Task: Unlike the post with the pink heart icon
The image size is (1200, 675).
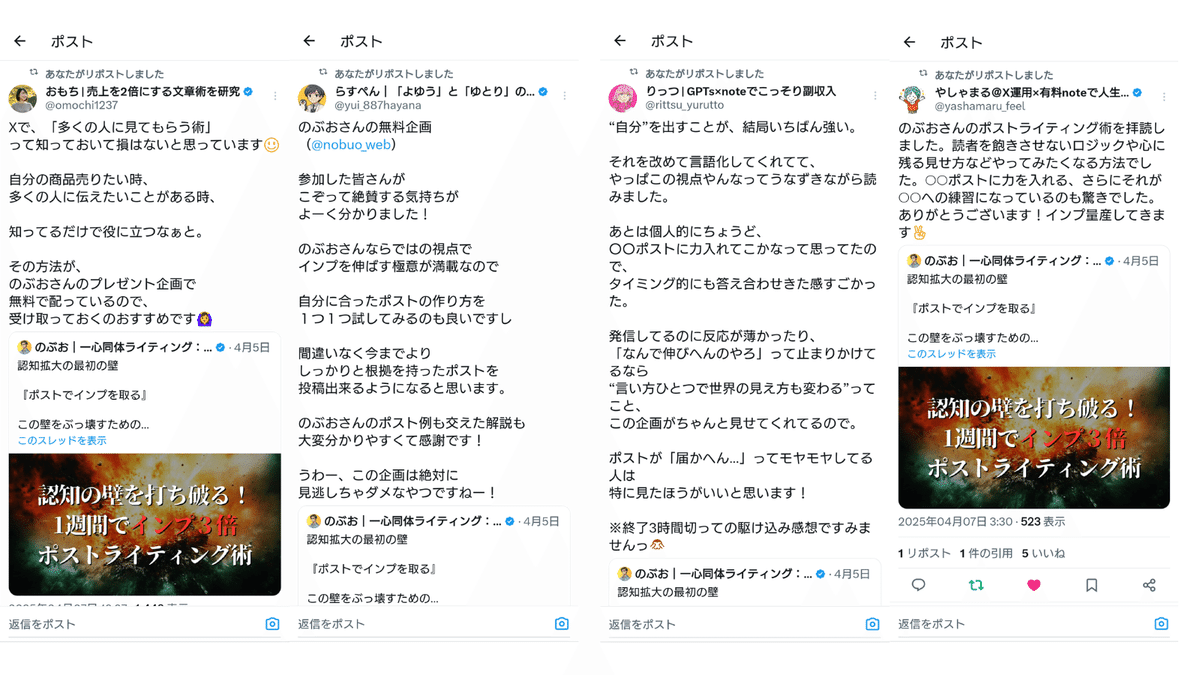Action: click(1034, 585)
